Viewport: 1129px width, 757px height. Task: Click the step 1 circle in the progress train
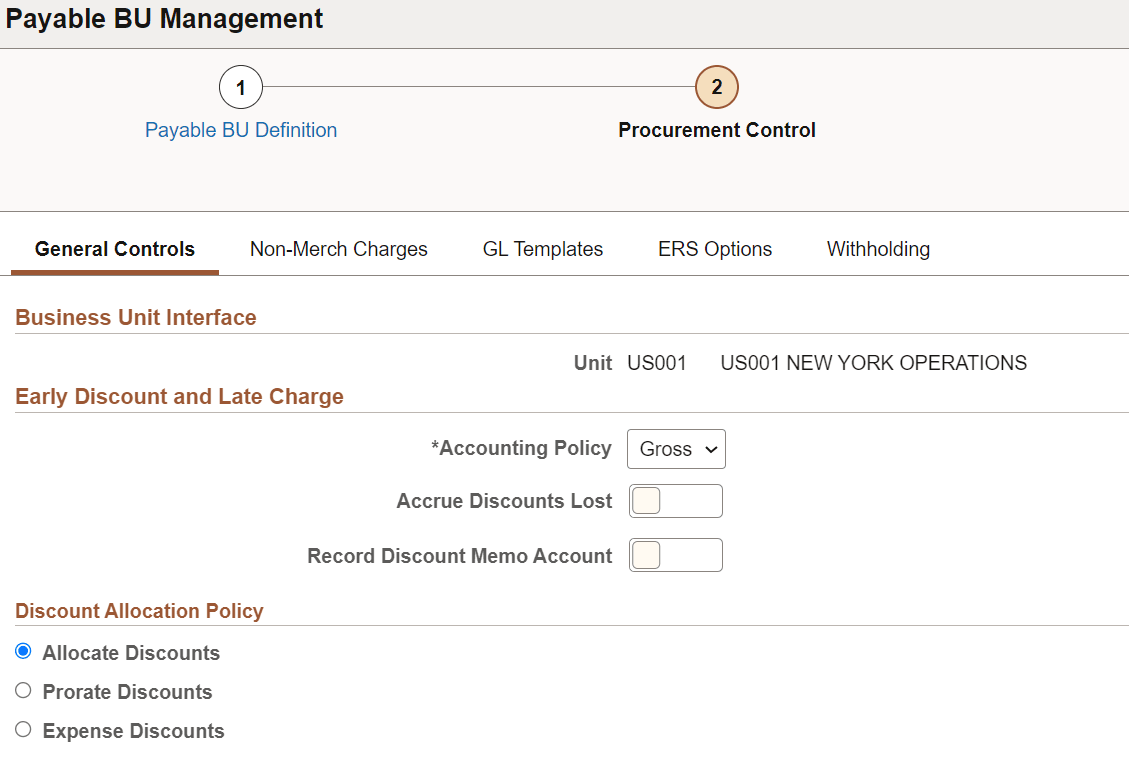[x=240, y=86]
